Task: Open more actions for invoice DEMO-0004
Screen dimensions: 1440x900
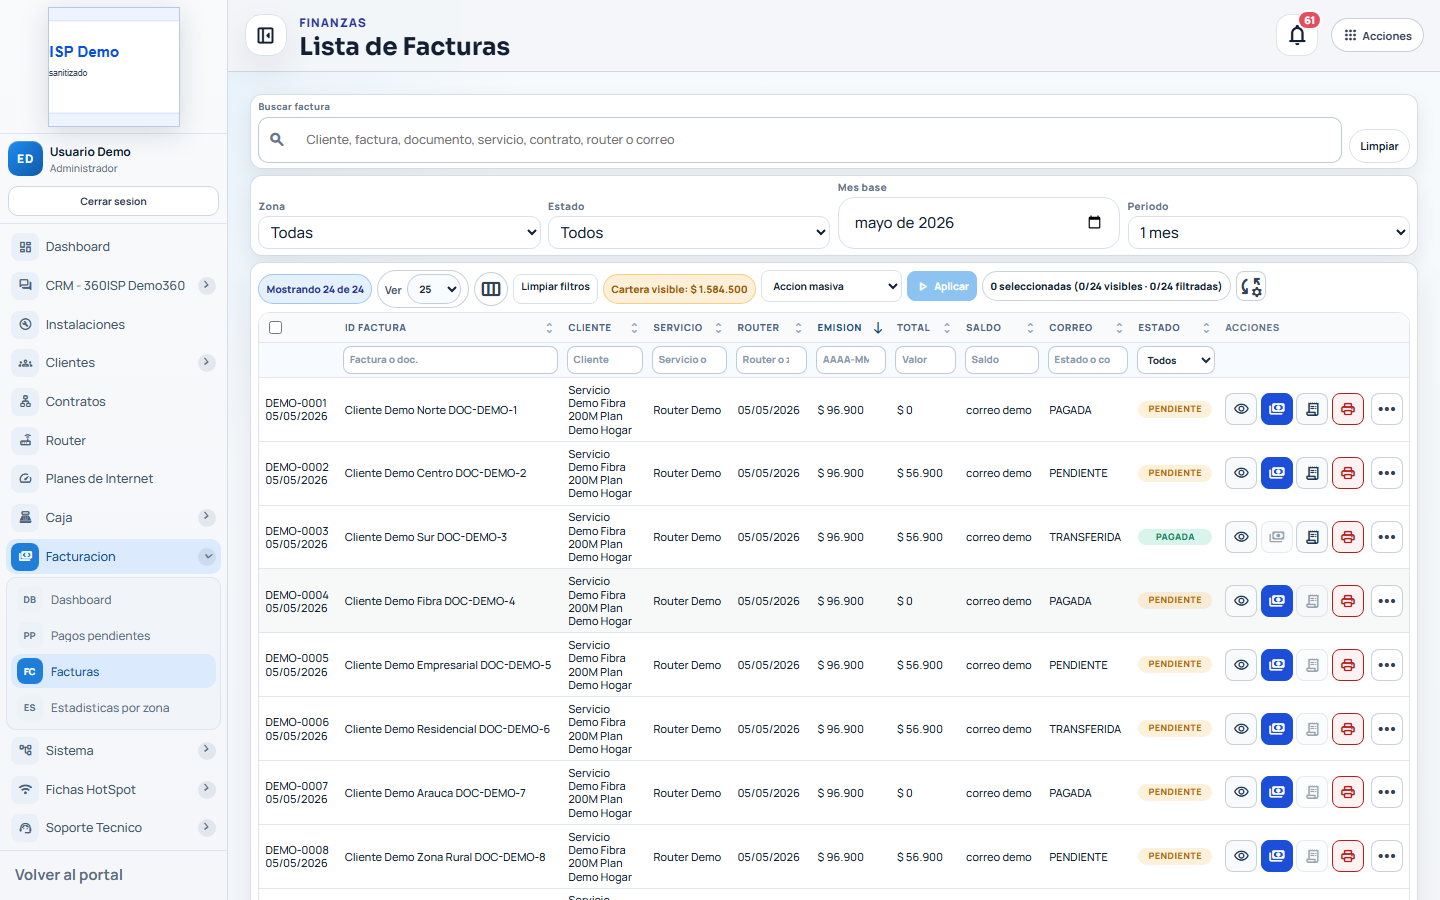Action: click(x=1386, y=601)
